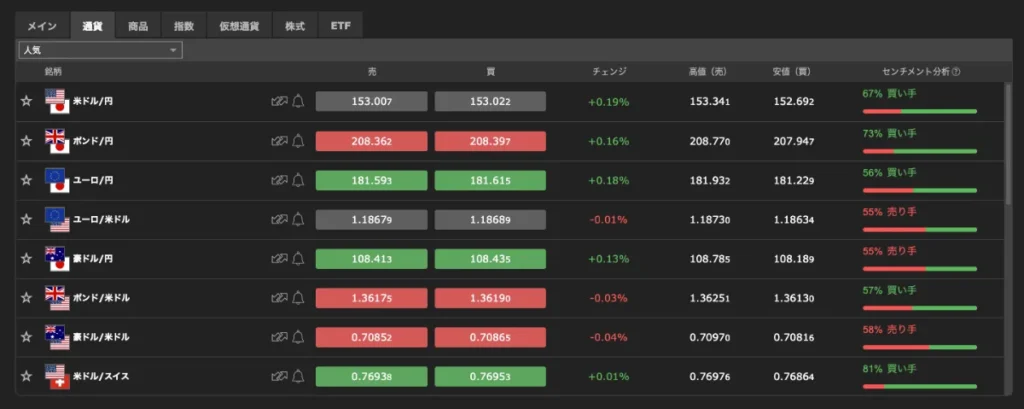Open the chart icon for ポンド/米ドル
The width and height of the screenshot is (1024, 409).
[279, 298]
